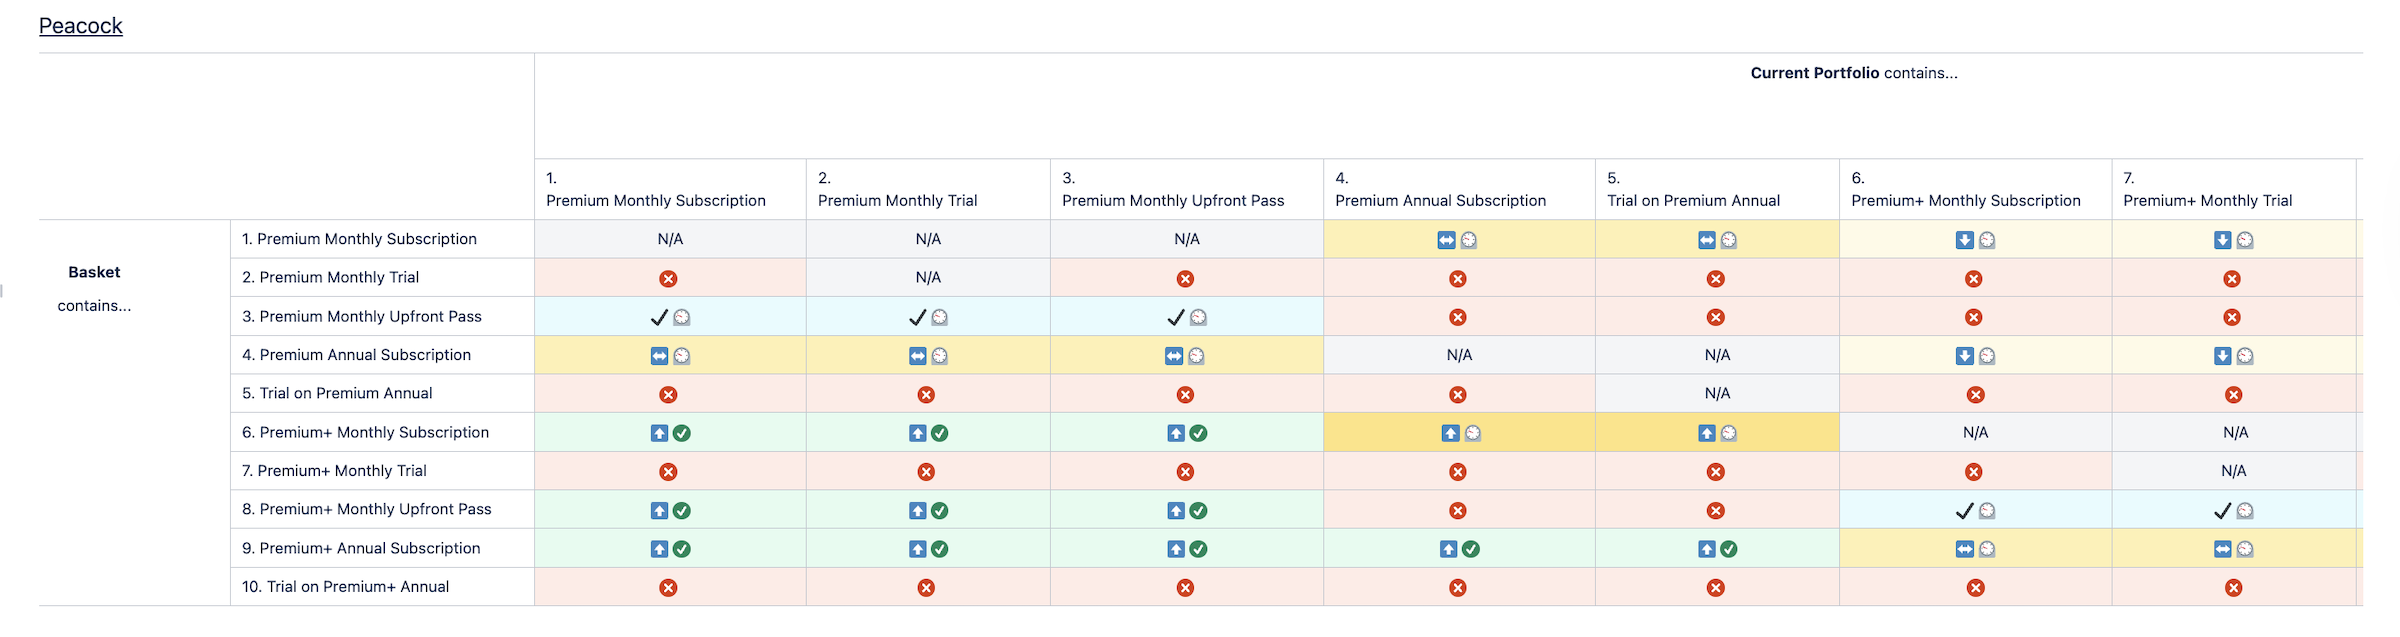Screen dimensions: 2400x637
Task: Click N/A cell in Premium+ Monthly Subscription row, column 6
Action: tap(1975, 433)
